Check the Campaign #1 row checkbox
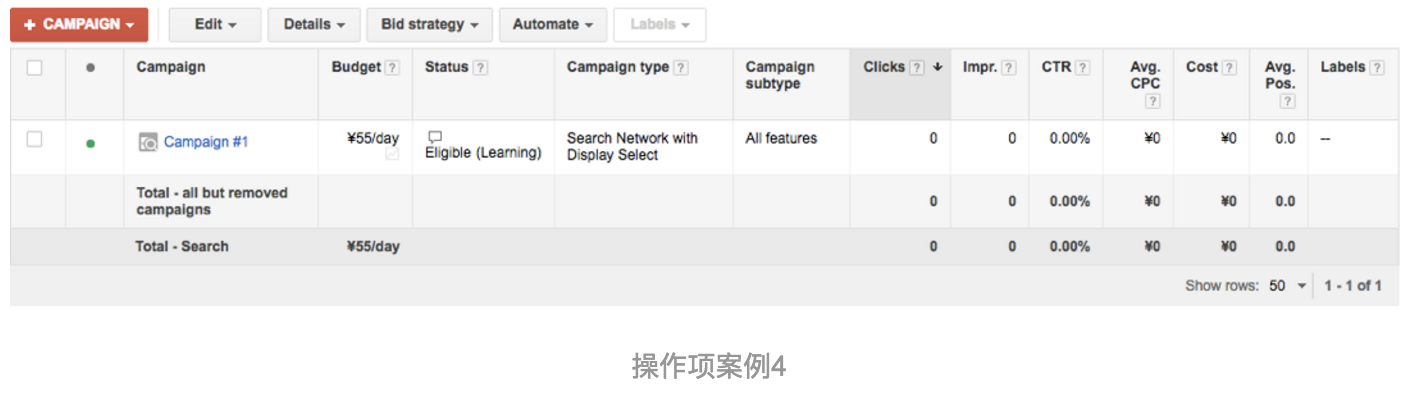Image resolution: width=1416 pixels, height=402 pixels. [35, 140]
